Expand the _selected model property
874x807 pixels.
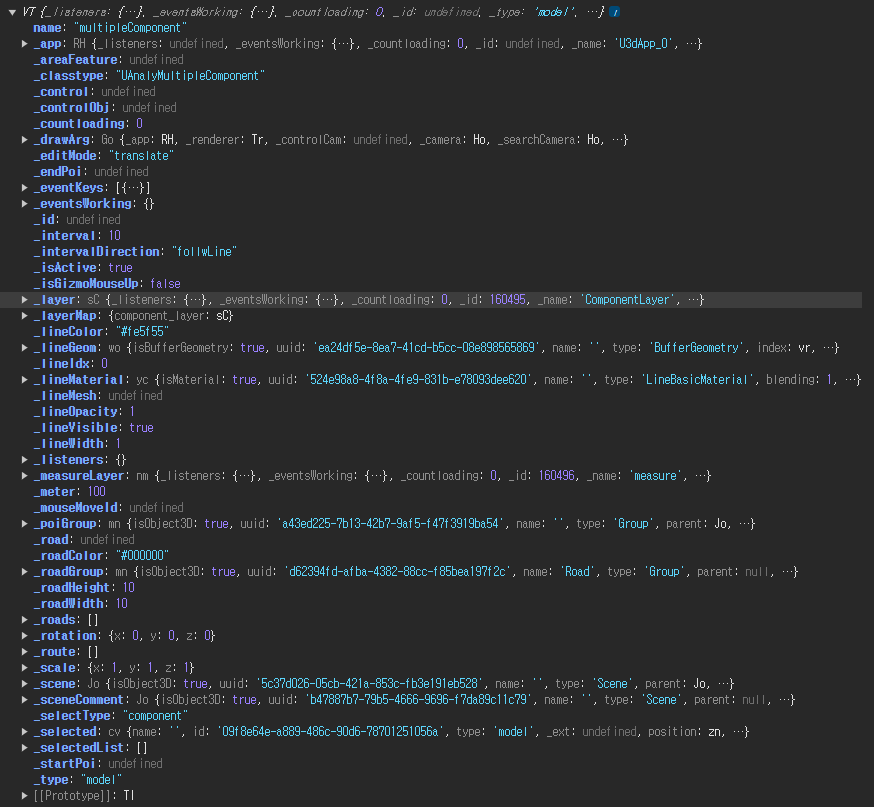click(25, 731)
